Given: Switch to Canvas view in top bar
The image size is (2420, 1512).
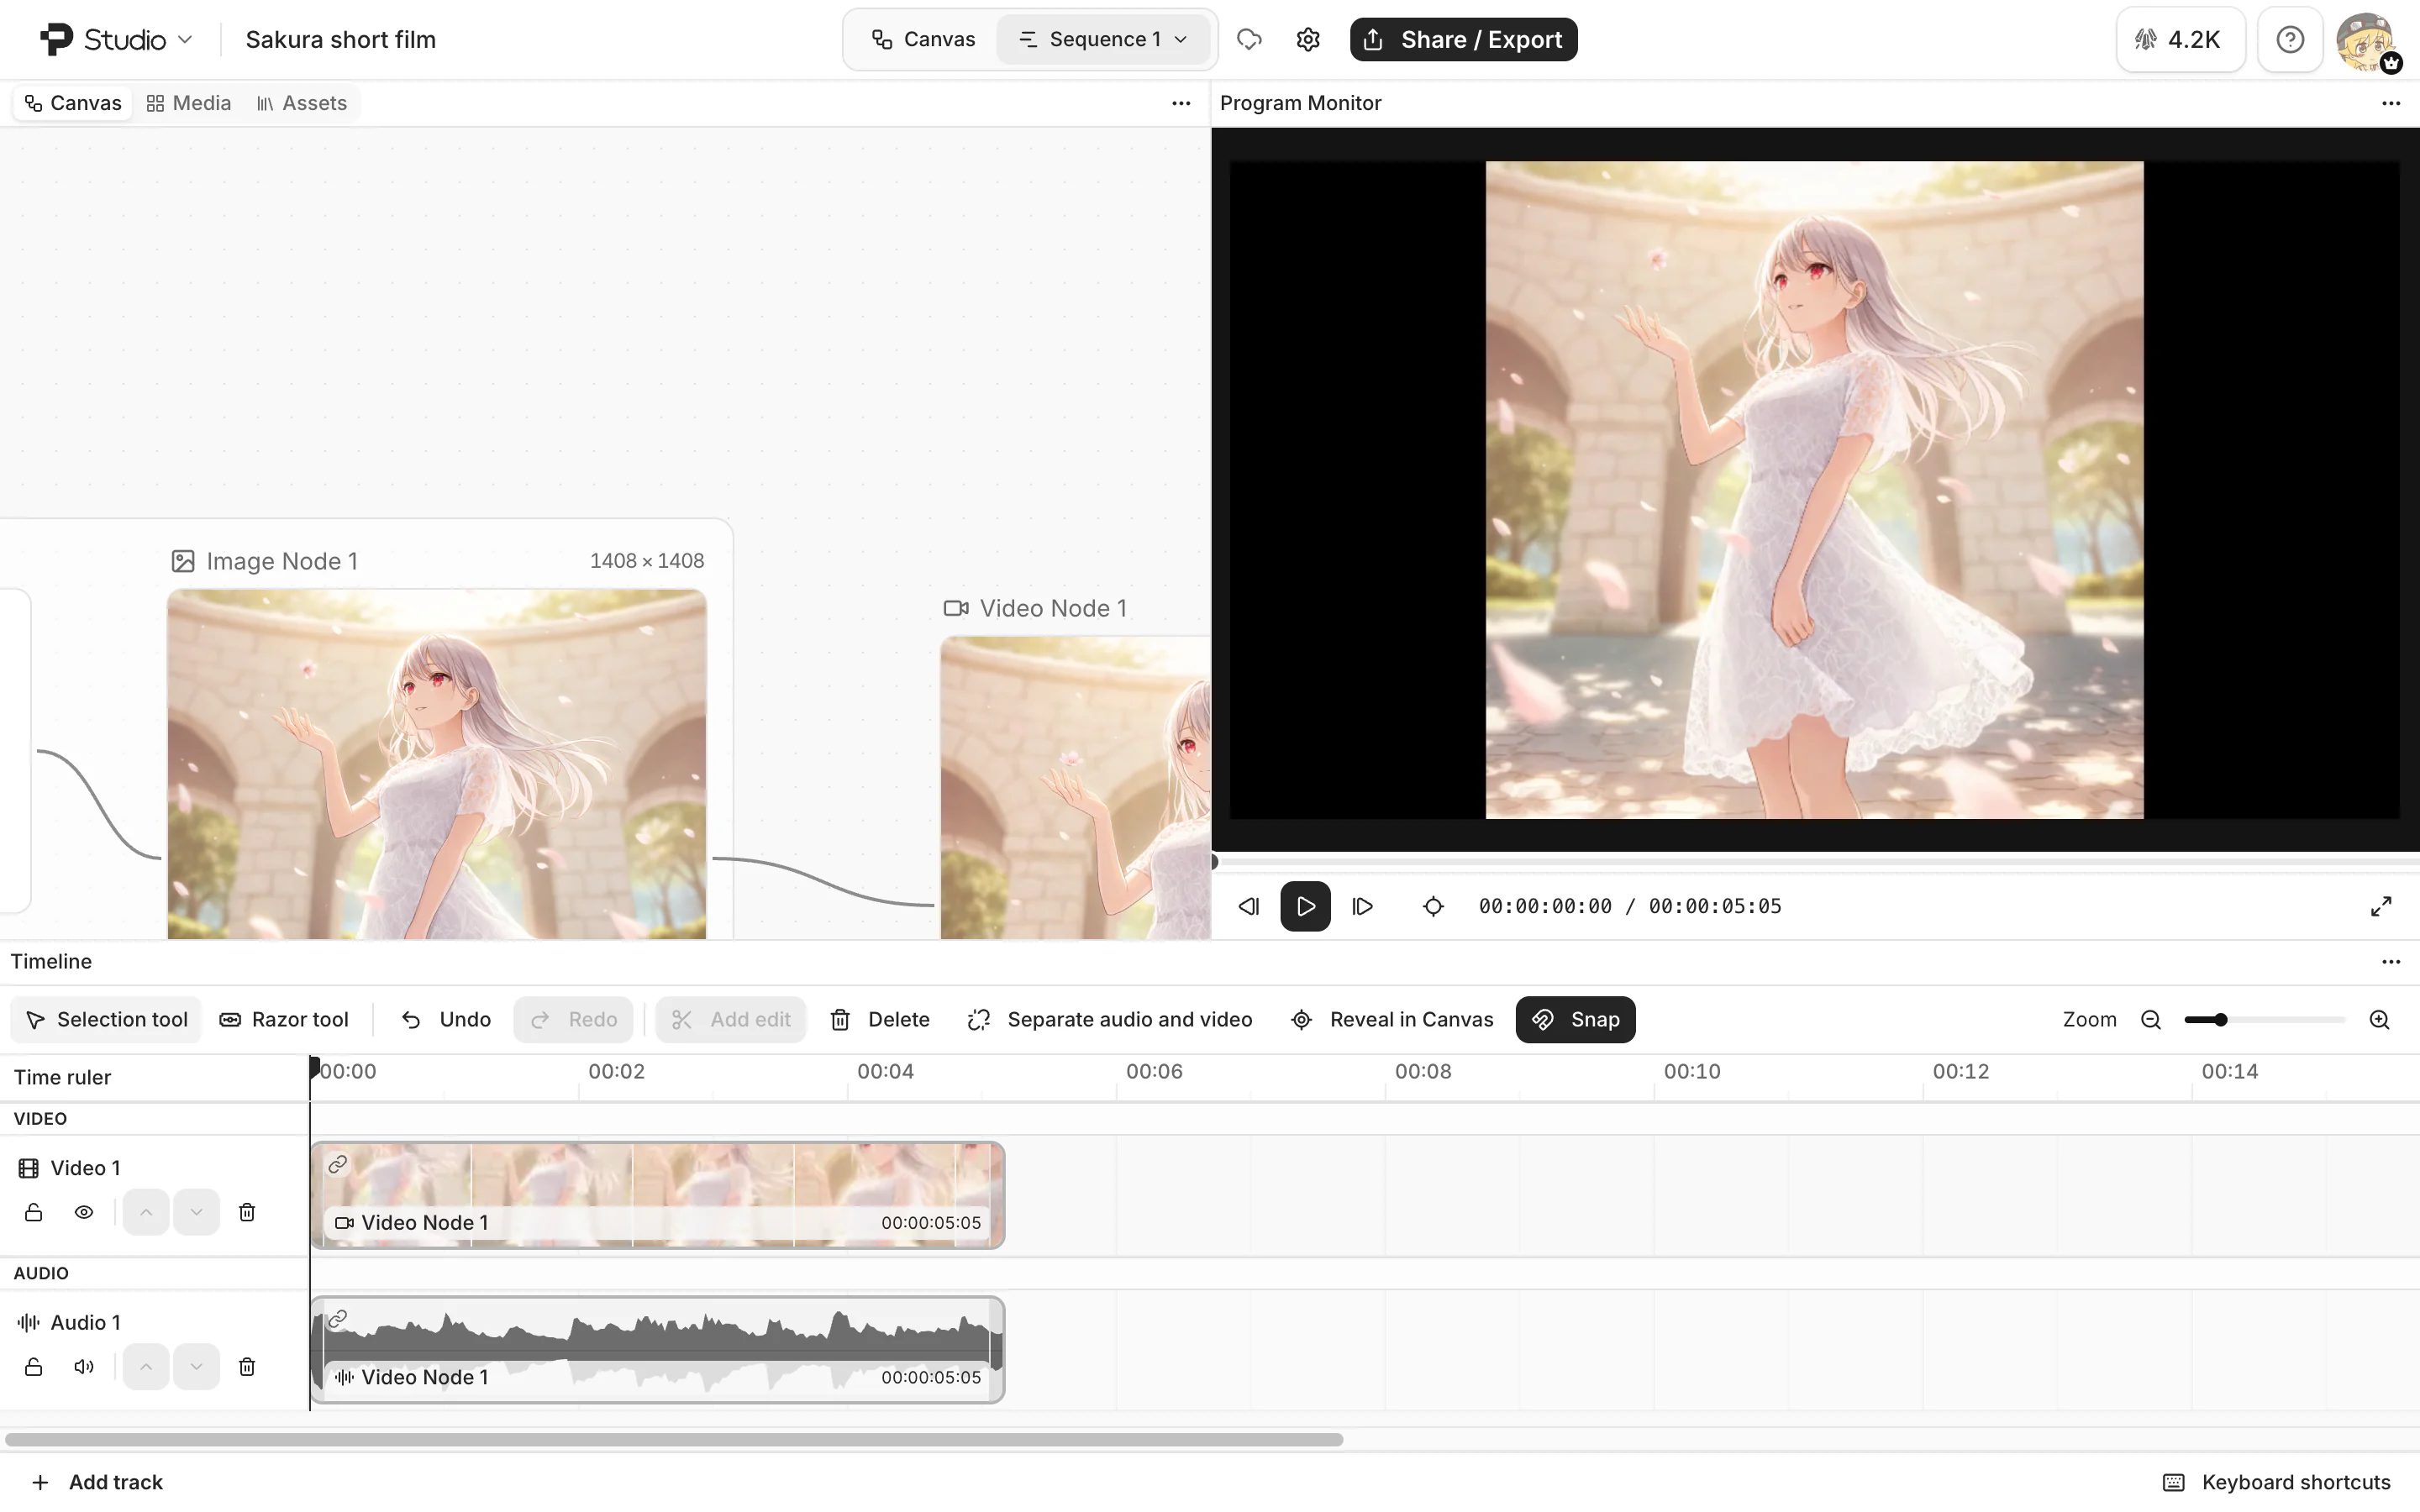Looking at the screenshot, I should [923, 39].
